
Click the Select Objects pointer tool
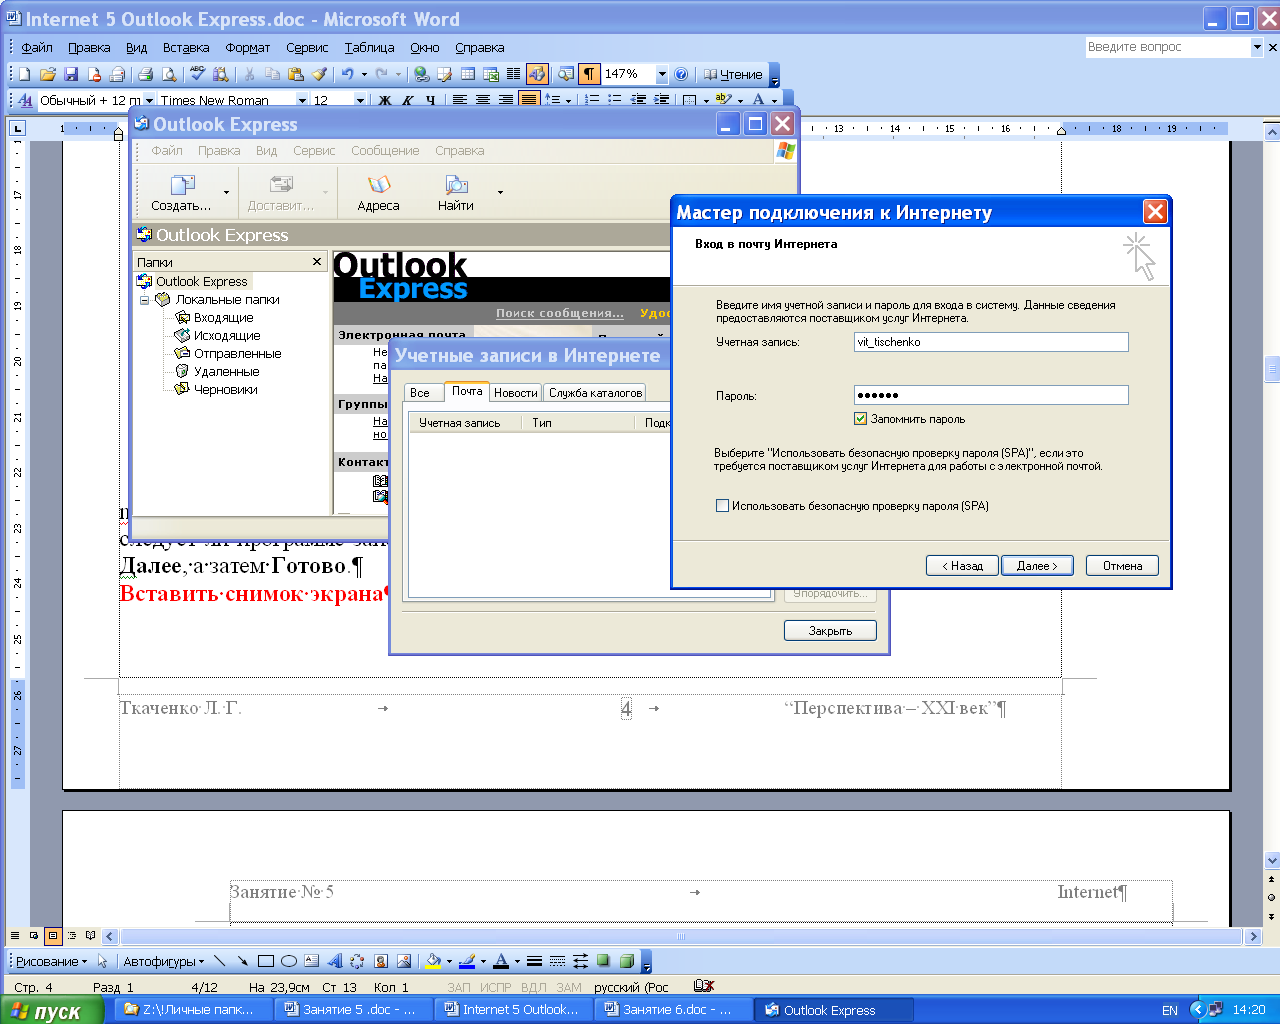(x=102, y=961)
